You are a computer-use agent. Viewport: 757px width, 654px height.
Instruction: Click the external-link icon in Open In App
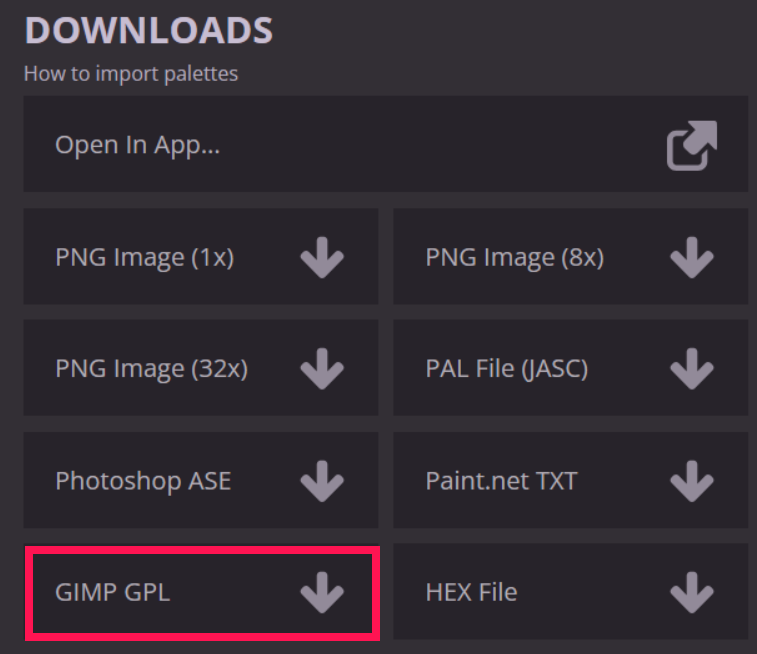(692, 145)
